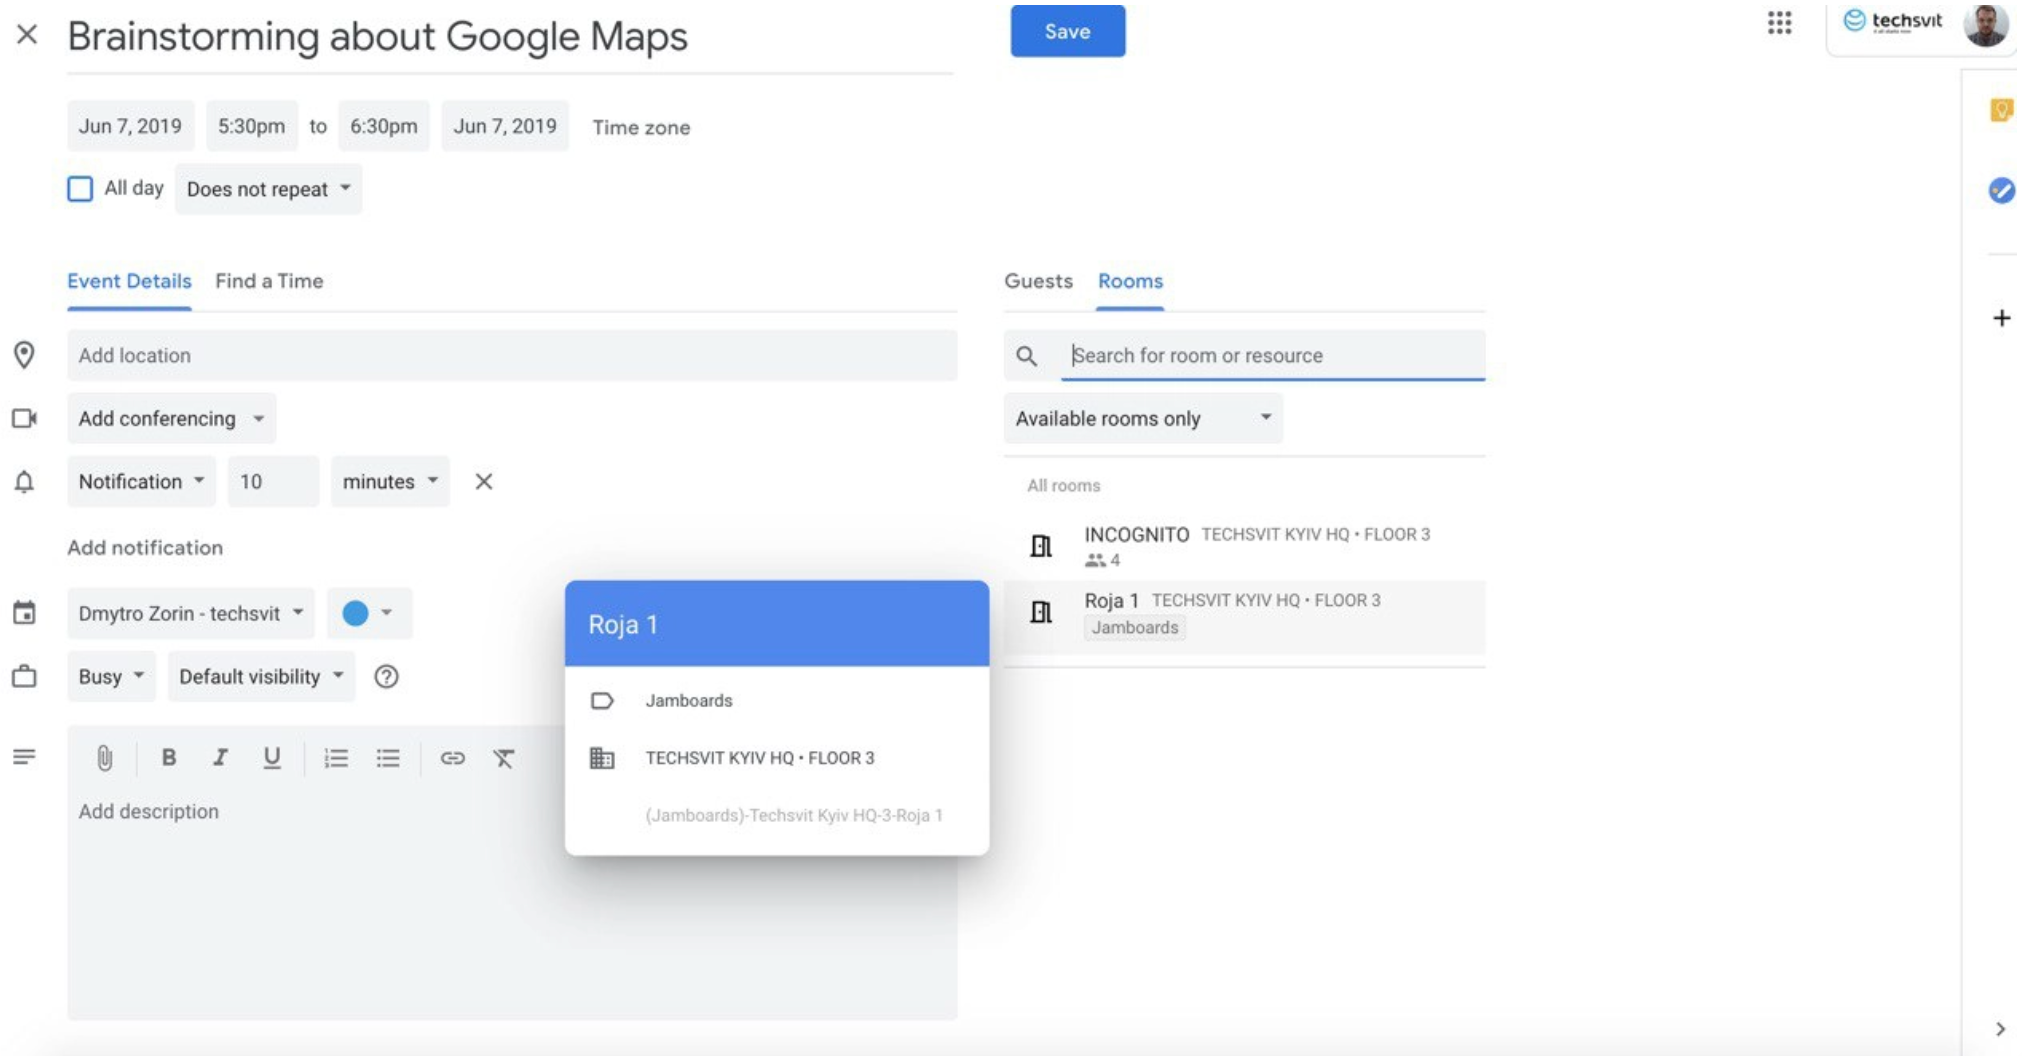Click the Time zone link
2022x1056 pixels.
click(641, 127)
